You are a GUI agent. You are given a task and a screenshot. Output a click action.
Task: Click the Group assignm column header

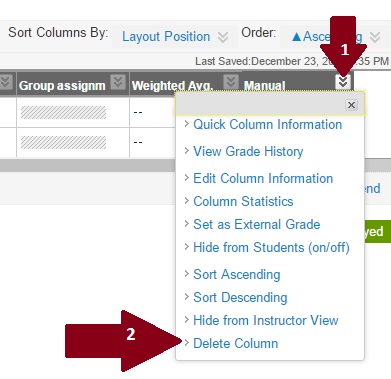(62, 86)
